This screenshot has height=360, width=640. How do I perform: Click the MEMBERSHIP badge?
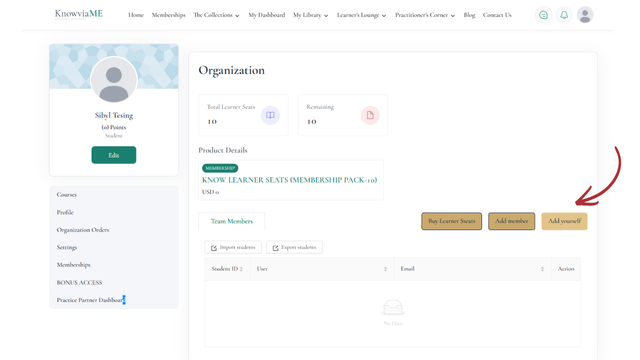click(220, 168)
